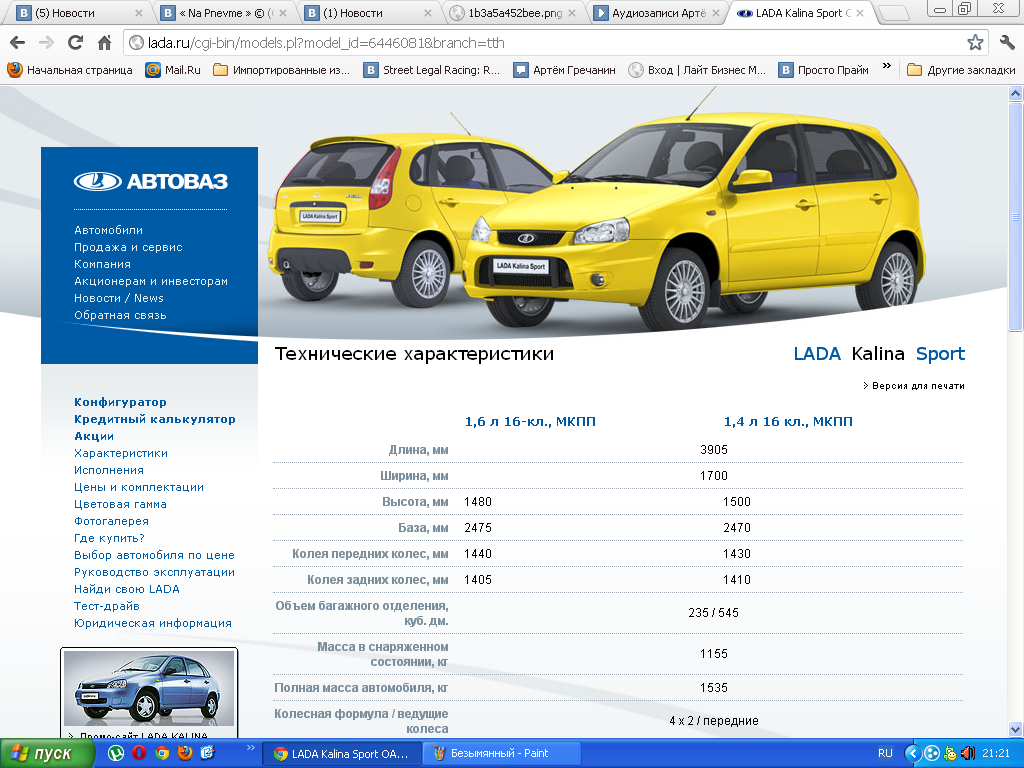Close the 'Аудиозаписи Артё' tab
1024x768 pixels.
tap(716, 13)
